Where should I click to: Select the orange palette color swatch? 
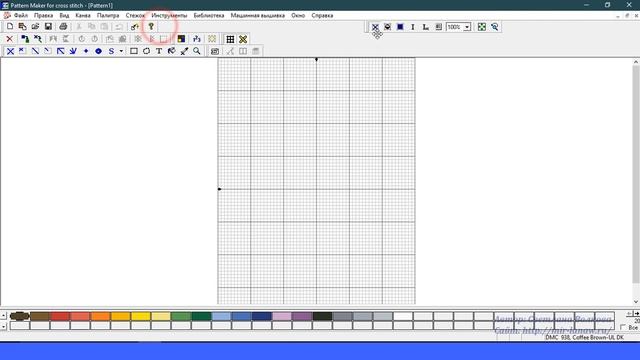pos(100,316)
